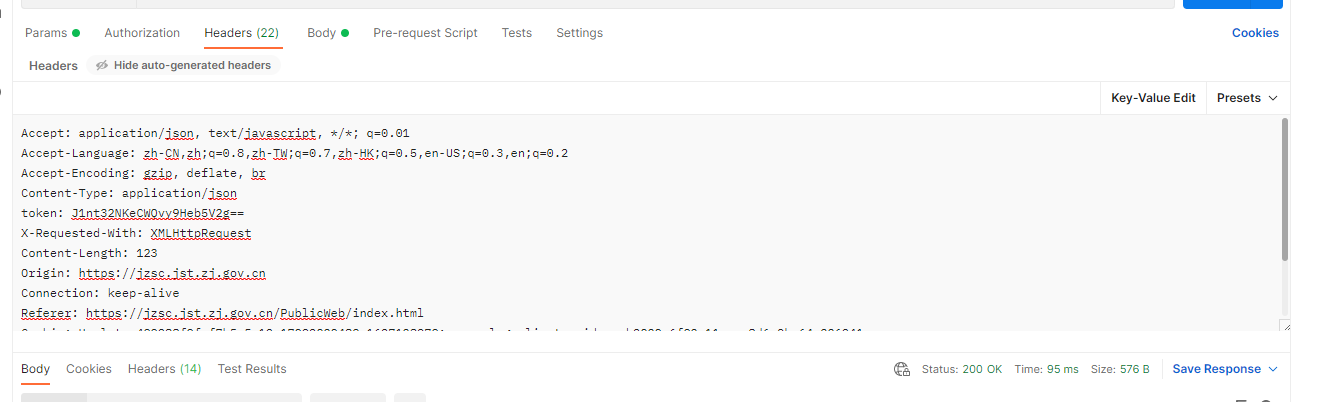The height and width of the screenshot is (402, 1318).
Task: Open the Presets dropdown
Action: pos(1247,98)
